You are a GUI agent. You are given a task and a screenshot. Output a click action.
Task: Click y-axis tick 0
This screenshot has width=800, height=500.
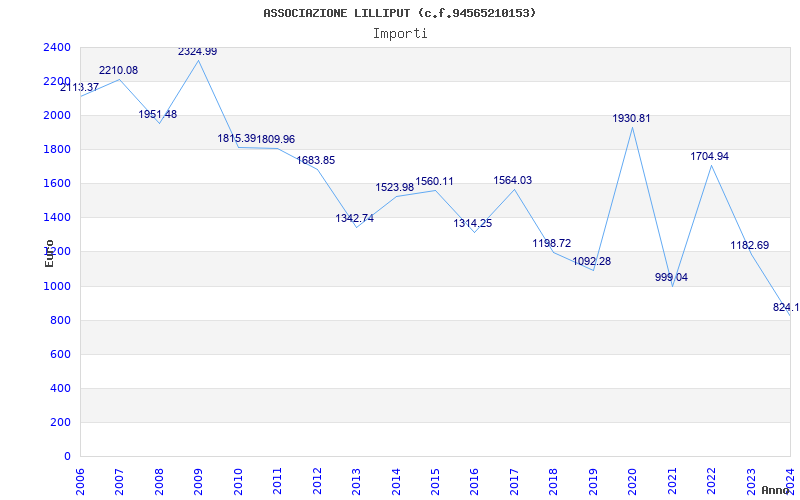(x=67, y=456)
